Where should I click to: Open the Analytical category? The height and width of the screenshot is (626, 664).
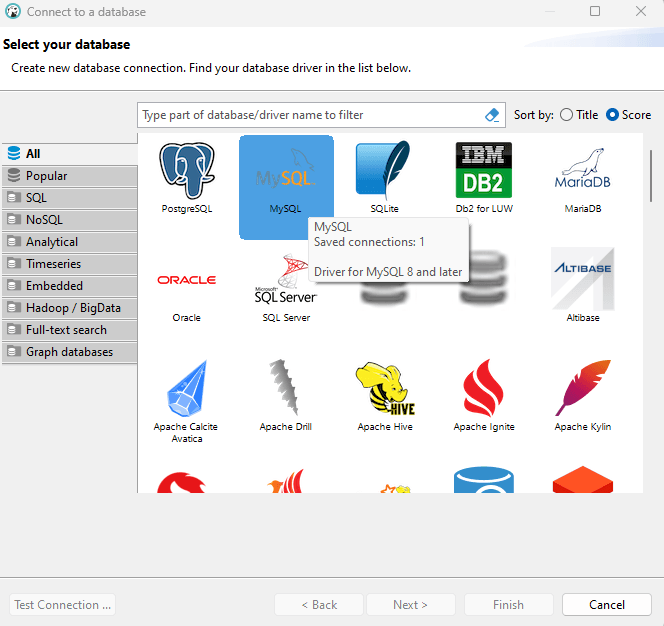pos(70,242)
